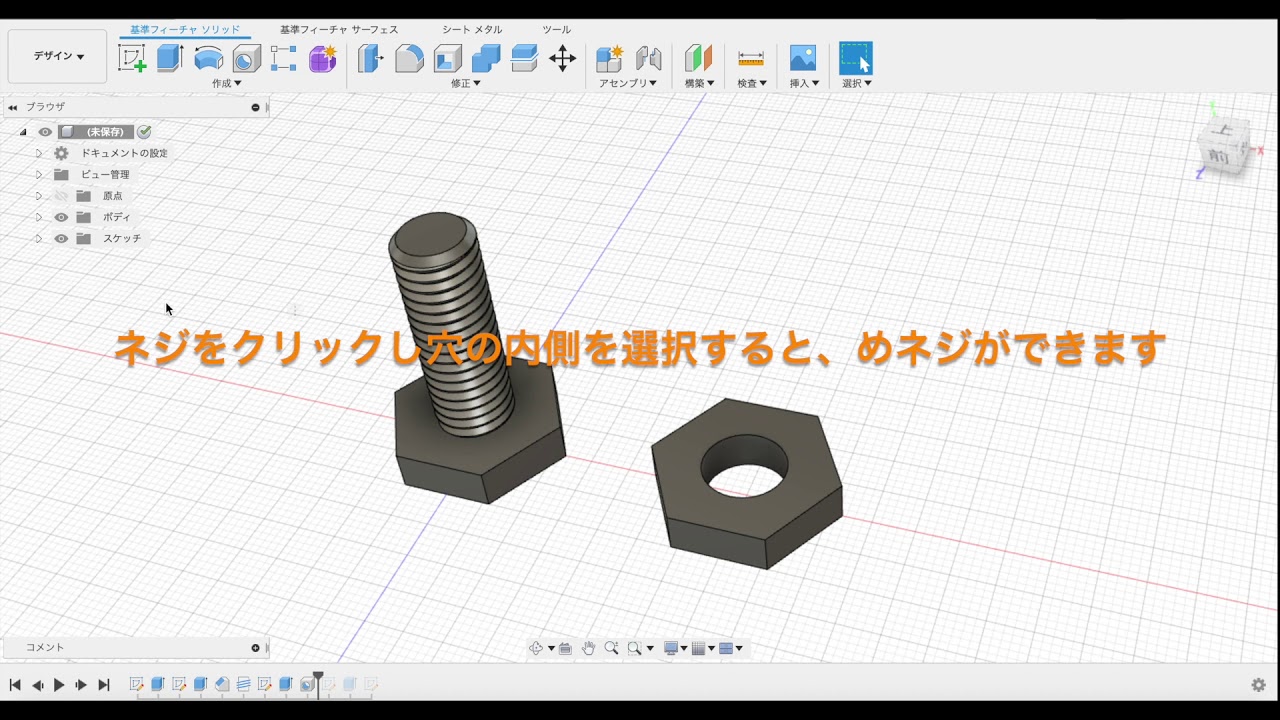Select the Zoom magnifier tool

click(x=611, y=648)
